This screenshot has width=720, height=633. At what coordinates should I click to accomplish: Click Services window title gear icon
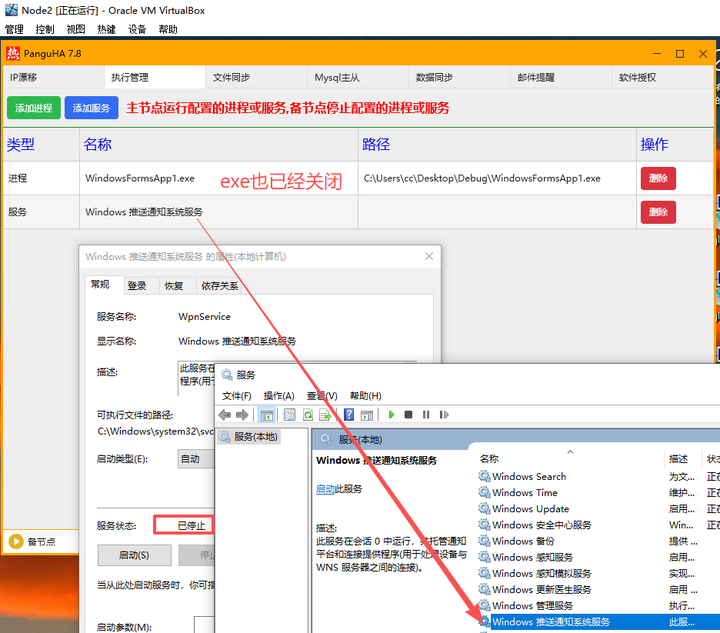tap(227, 375)
